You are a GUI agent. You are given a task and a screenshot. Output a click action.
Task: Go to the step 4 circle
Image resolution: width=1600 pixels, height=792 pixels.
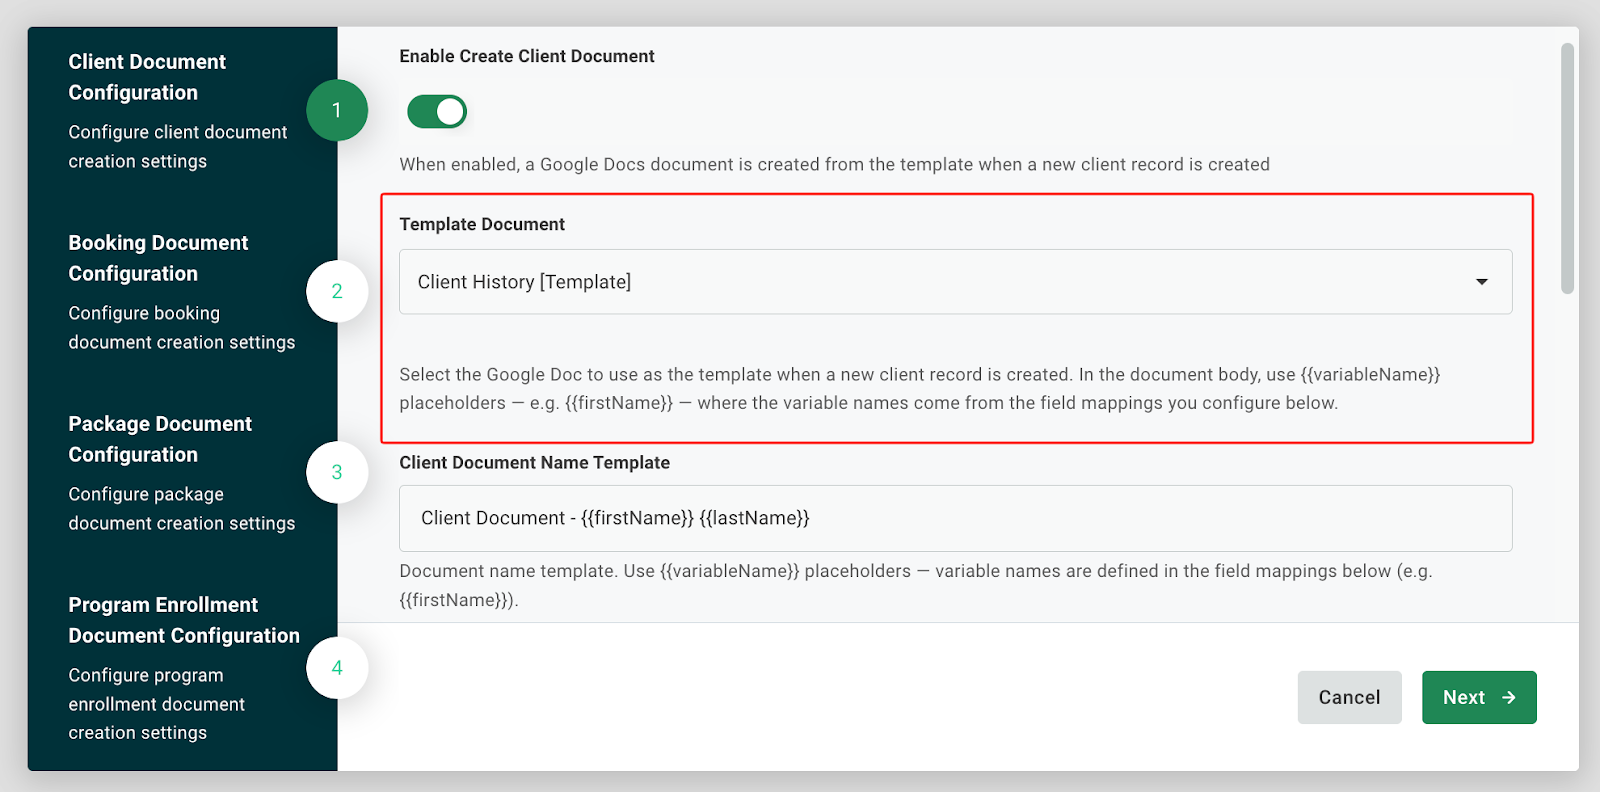pyautogui.click(x=337, y=667)
